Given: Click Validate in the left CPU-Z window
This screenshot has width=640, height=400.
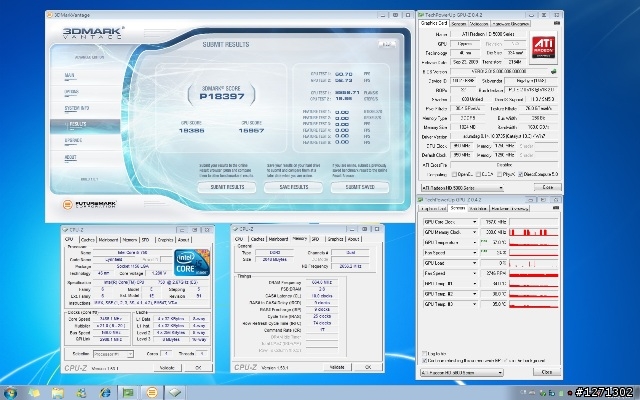Looking at the screenshot, I should pyautogui.click(x=167, y=368).
